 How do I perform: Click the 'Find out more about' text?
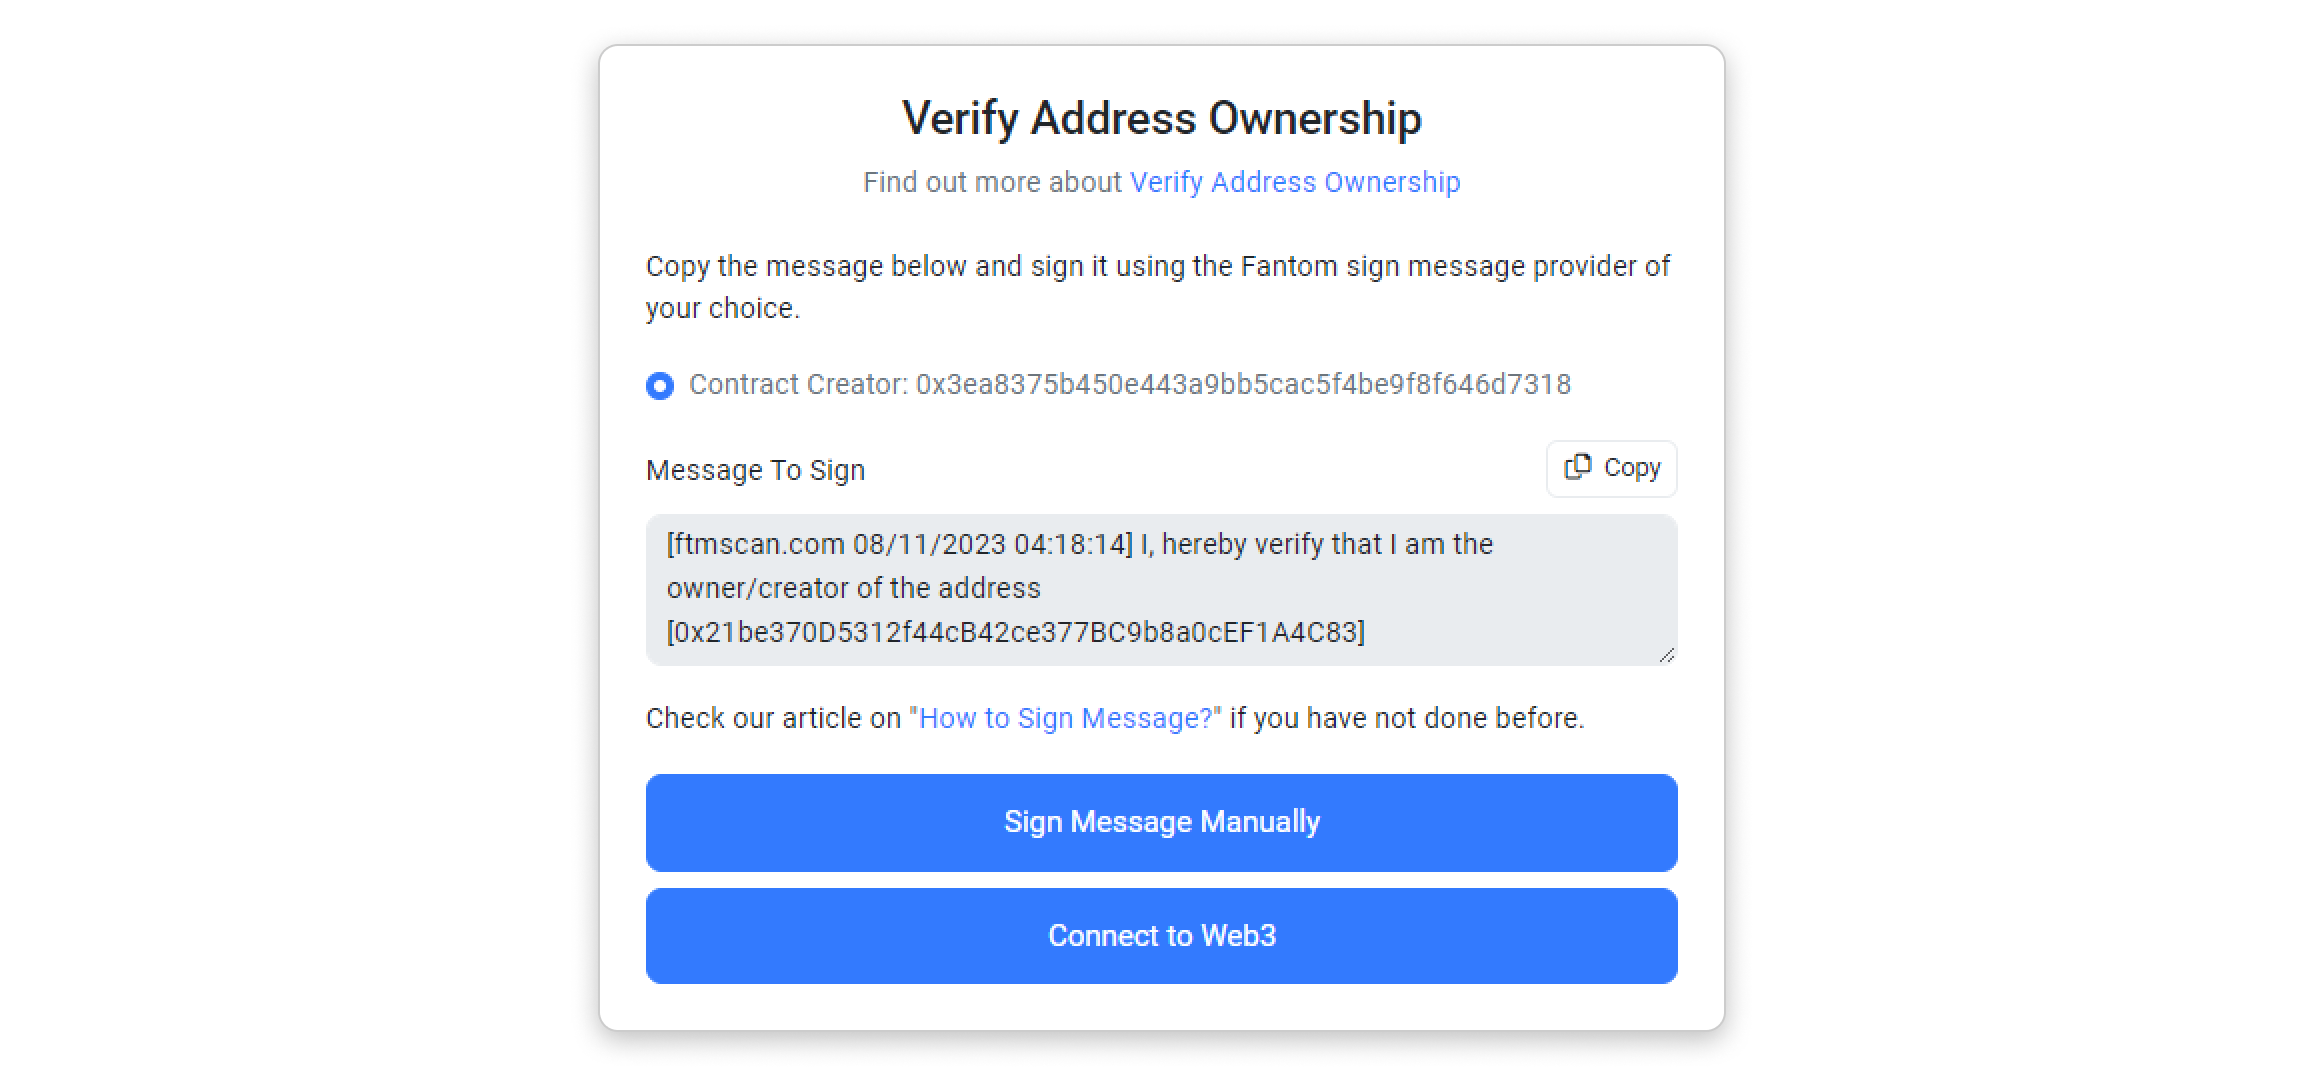pos(992,182)
